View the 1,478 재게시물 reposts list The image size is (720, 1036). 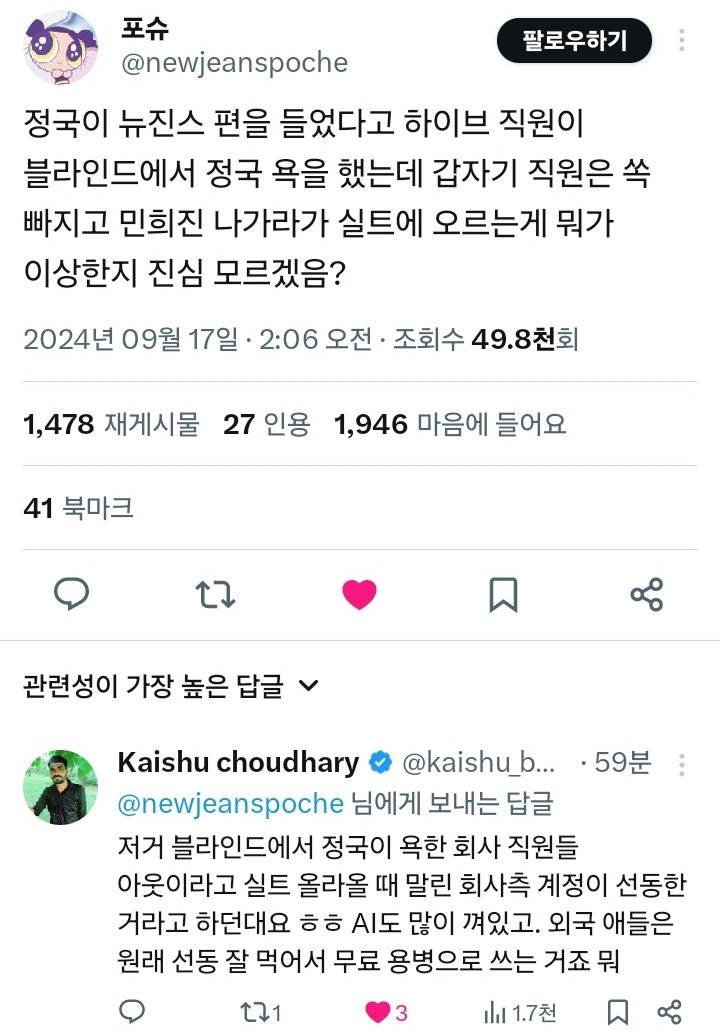click(x=111, y=425)
